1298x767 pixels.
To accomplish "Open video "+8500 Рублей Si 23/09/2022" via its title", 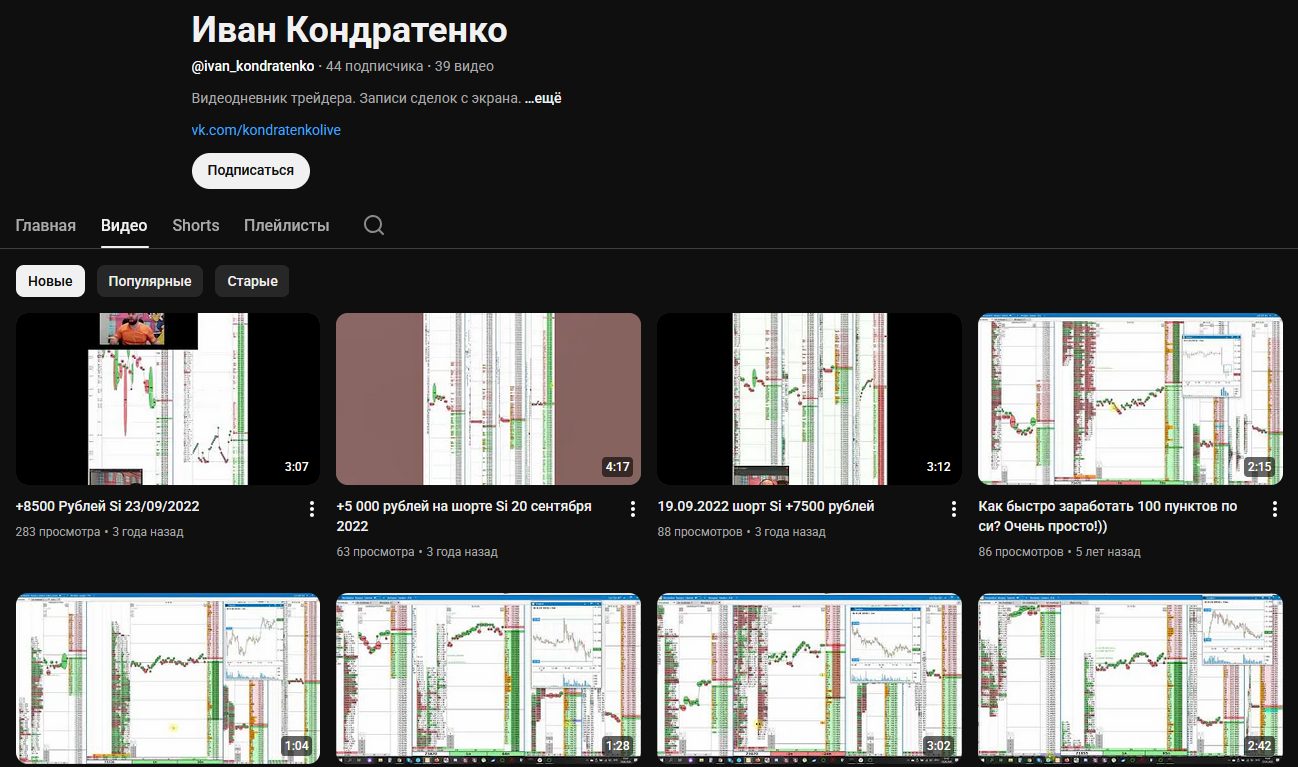I will coord(107,507).
